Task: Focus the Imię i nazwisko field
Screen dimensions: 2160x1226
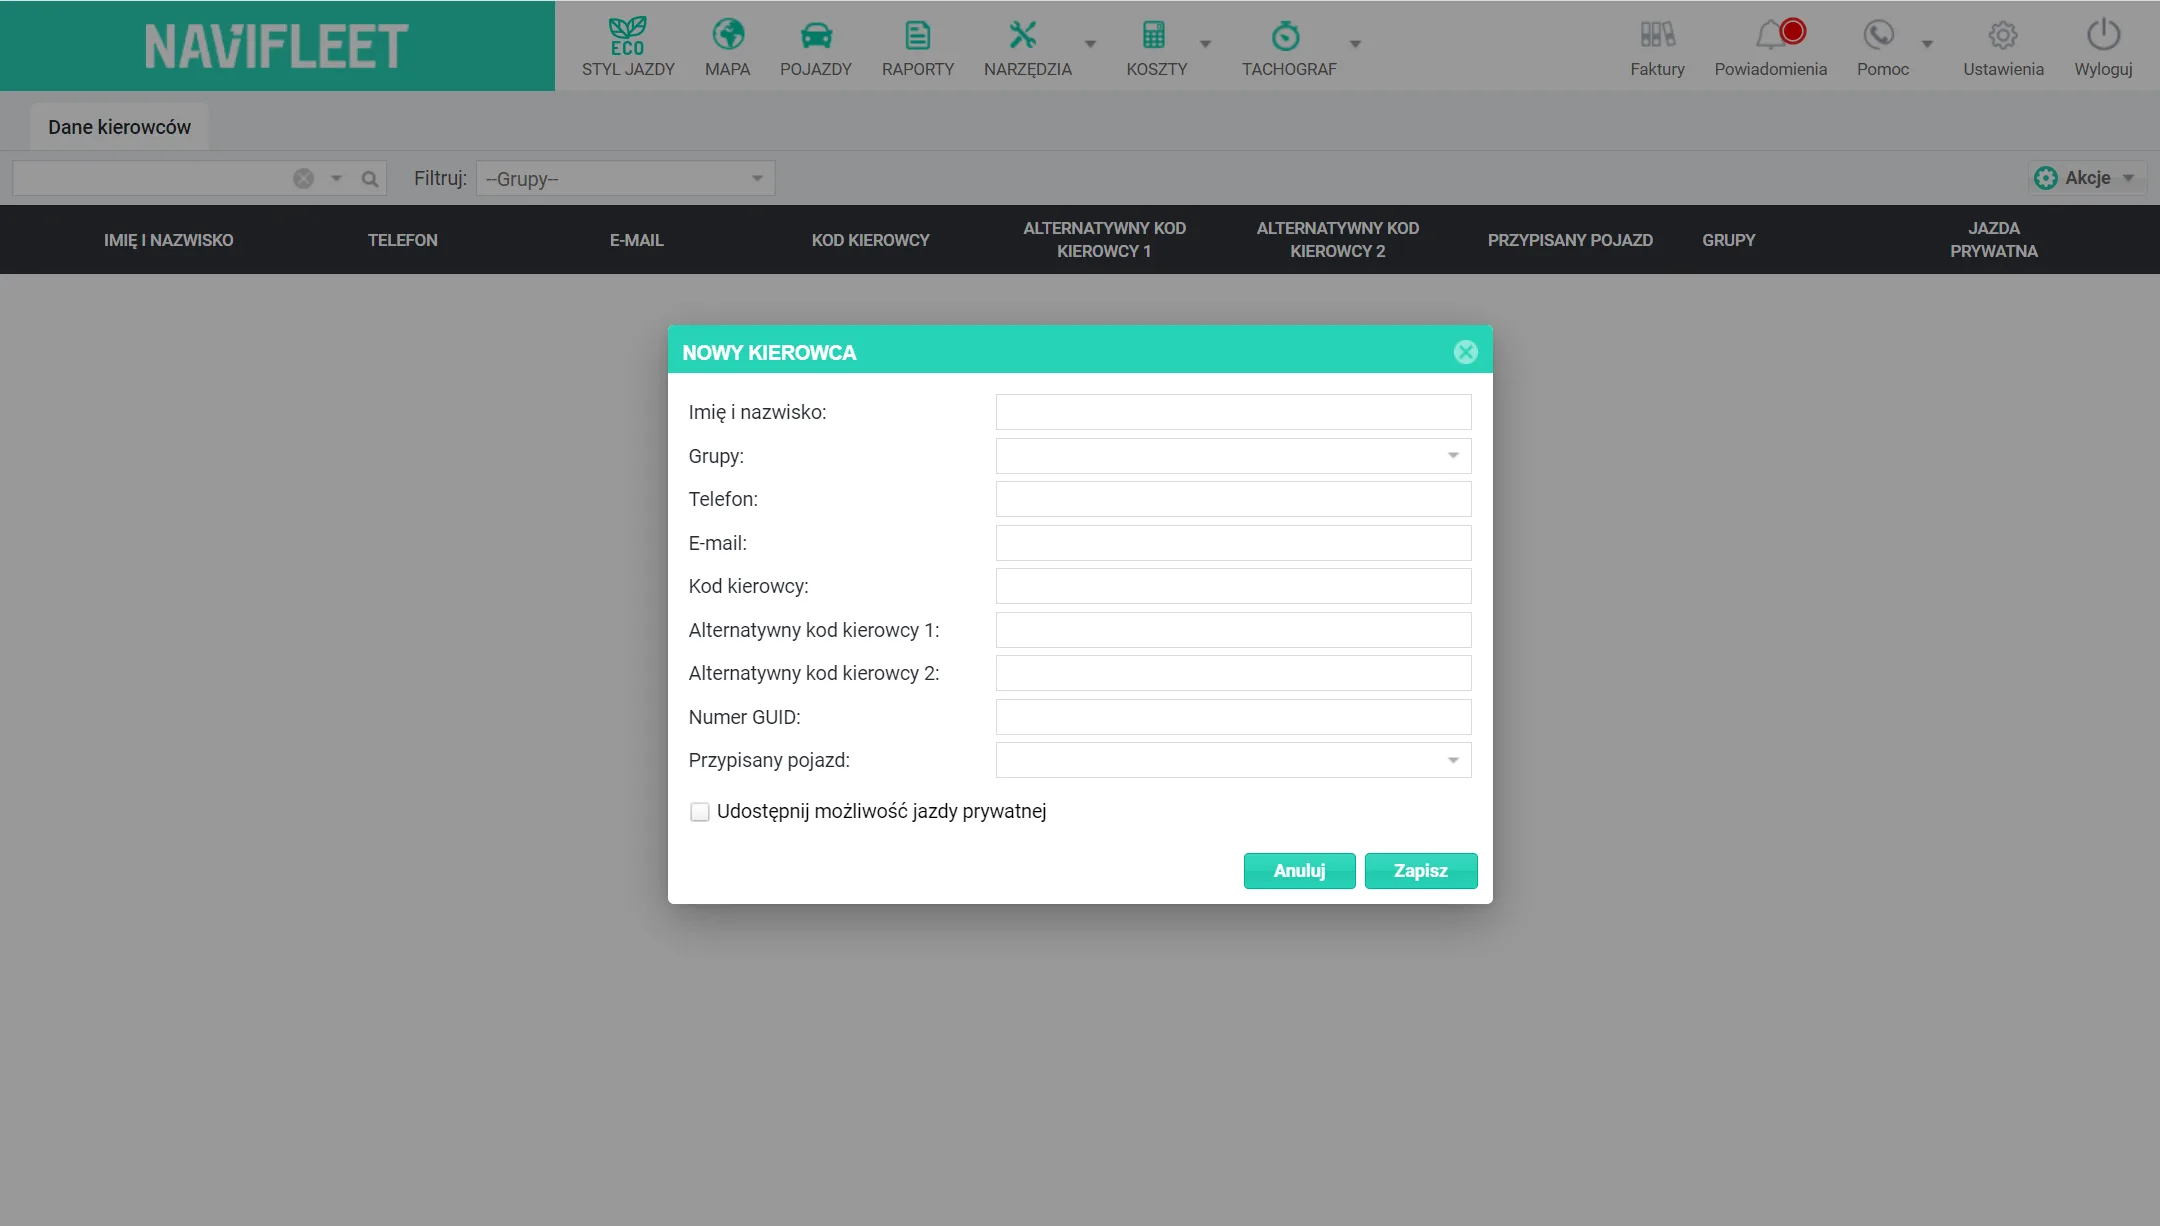Action: coord(1233,412)
